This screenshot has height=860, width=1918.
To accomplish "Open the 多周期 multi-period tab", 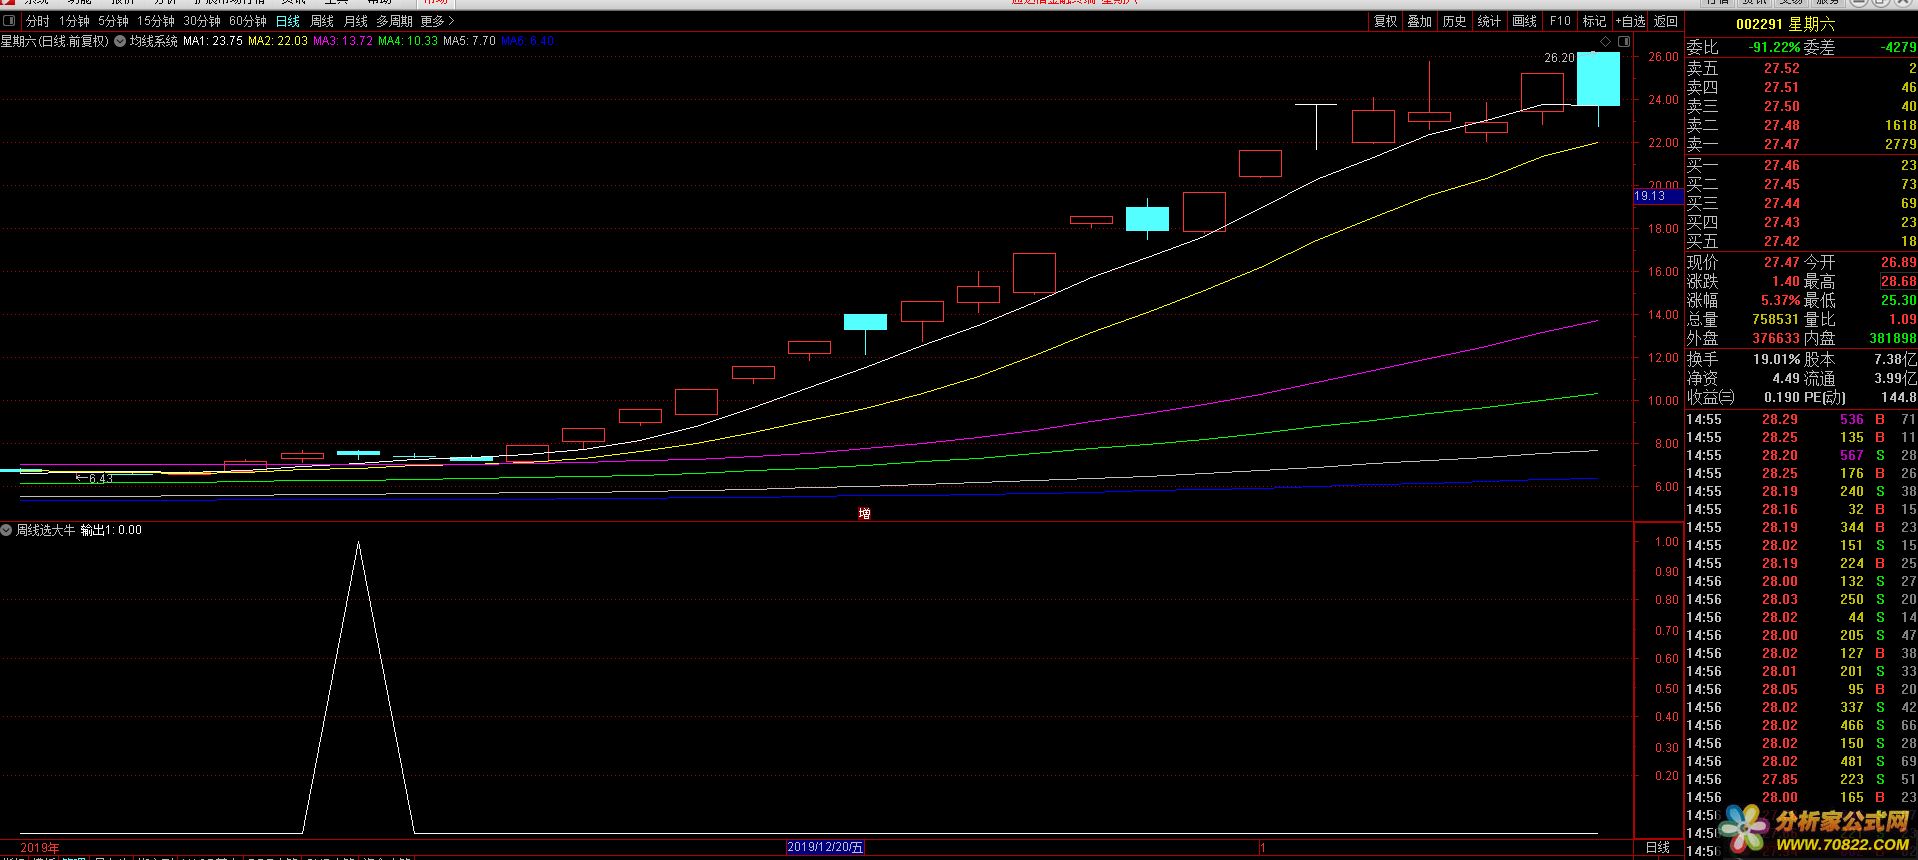I will (x=394, y=21).
